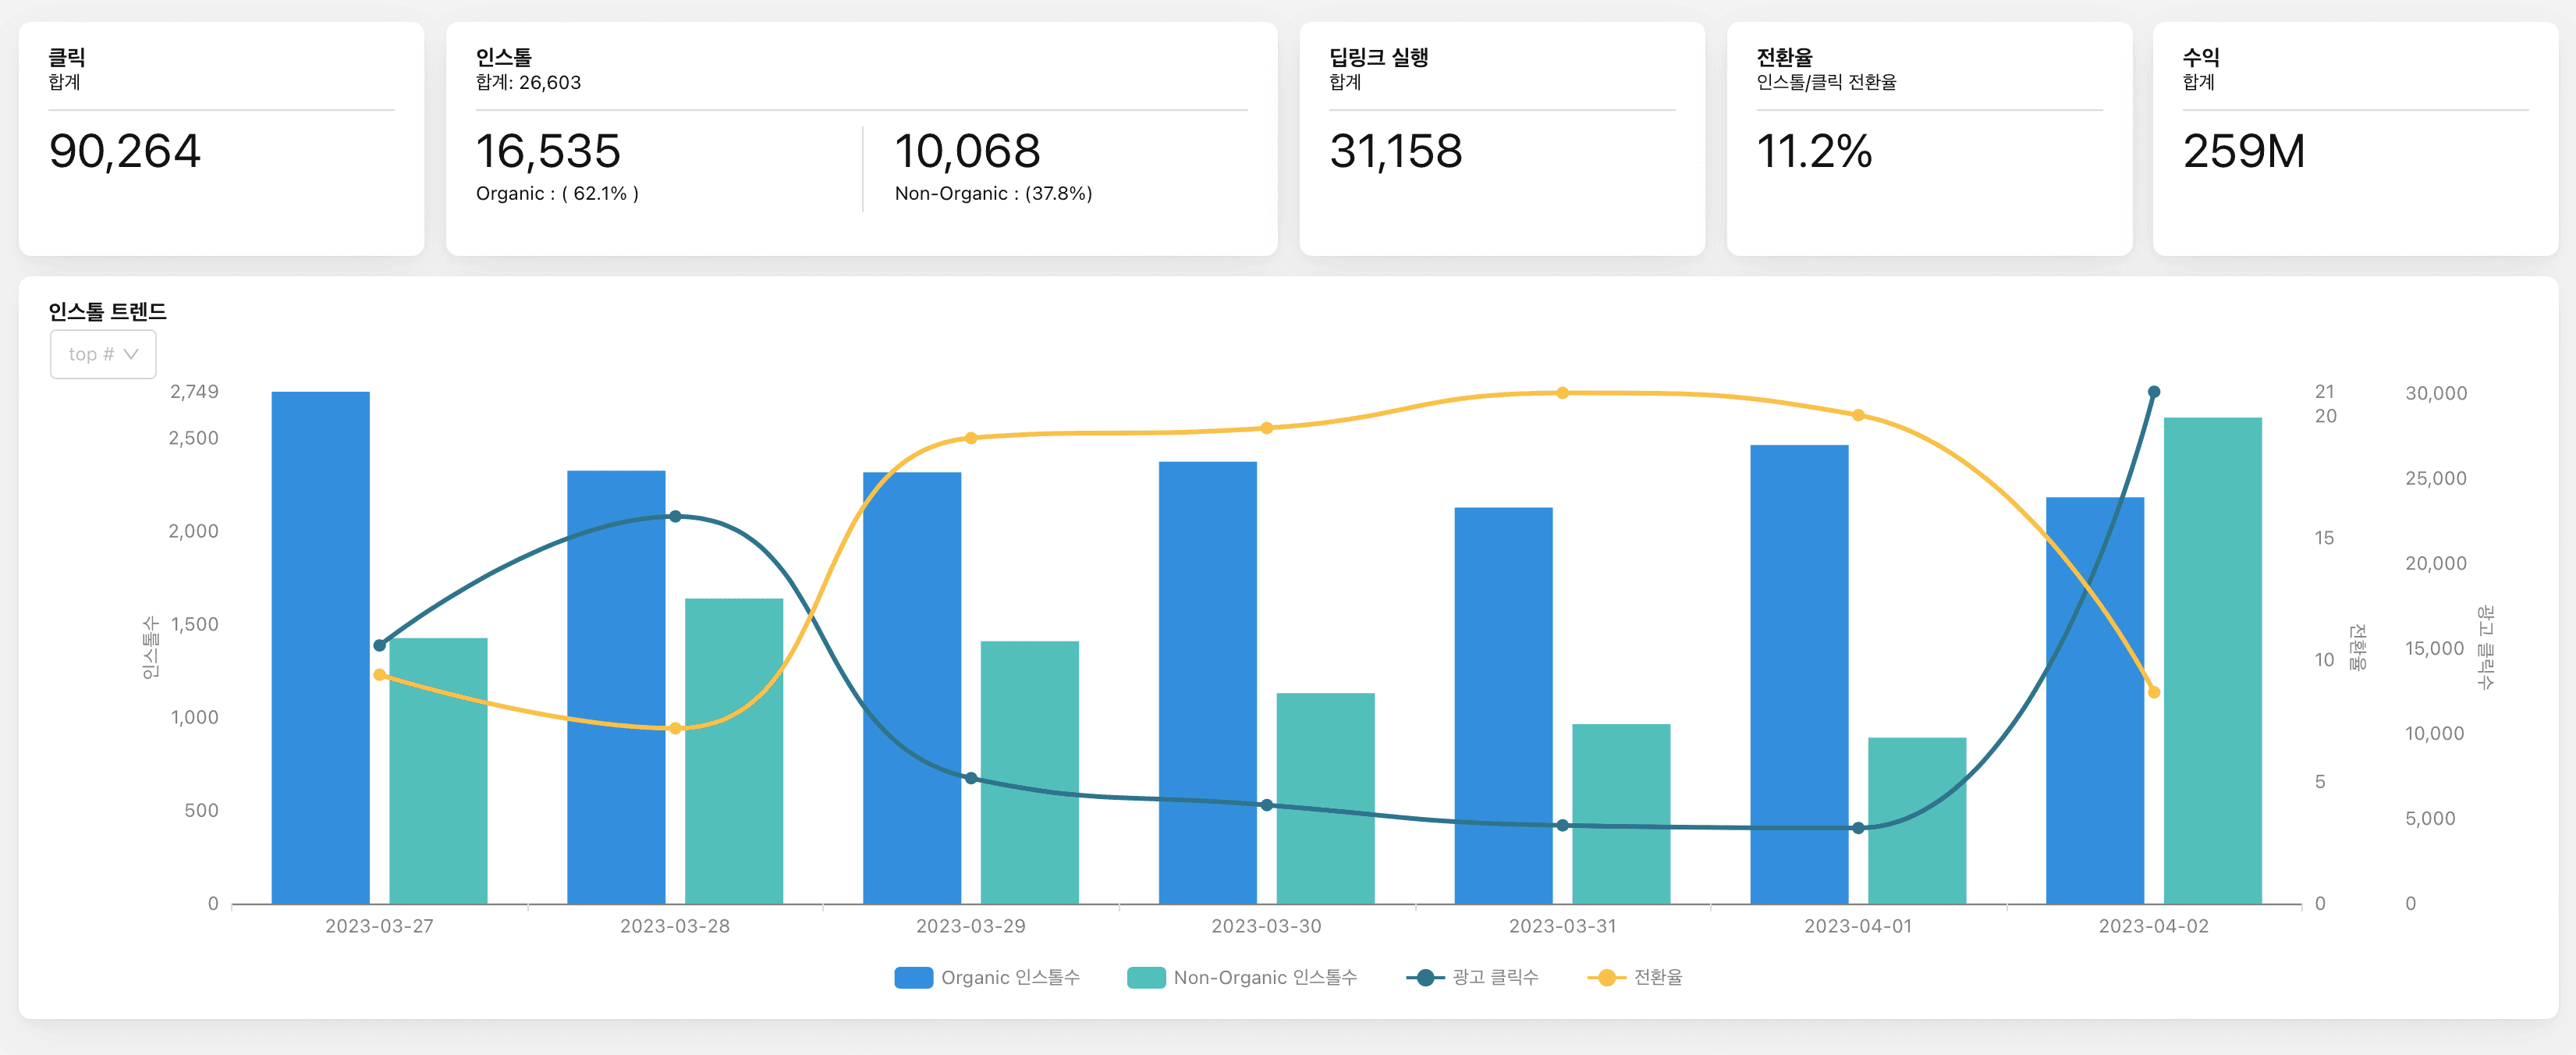The width and height of the screenshot is (2576, 1055).
Task: Click the 딥링크 실행 card 31,158
Action: click(x=1396, y=151)
